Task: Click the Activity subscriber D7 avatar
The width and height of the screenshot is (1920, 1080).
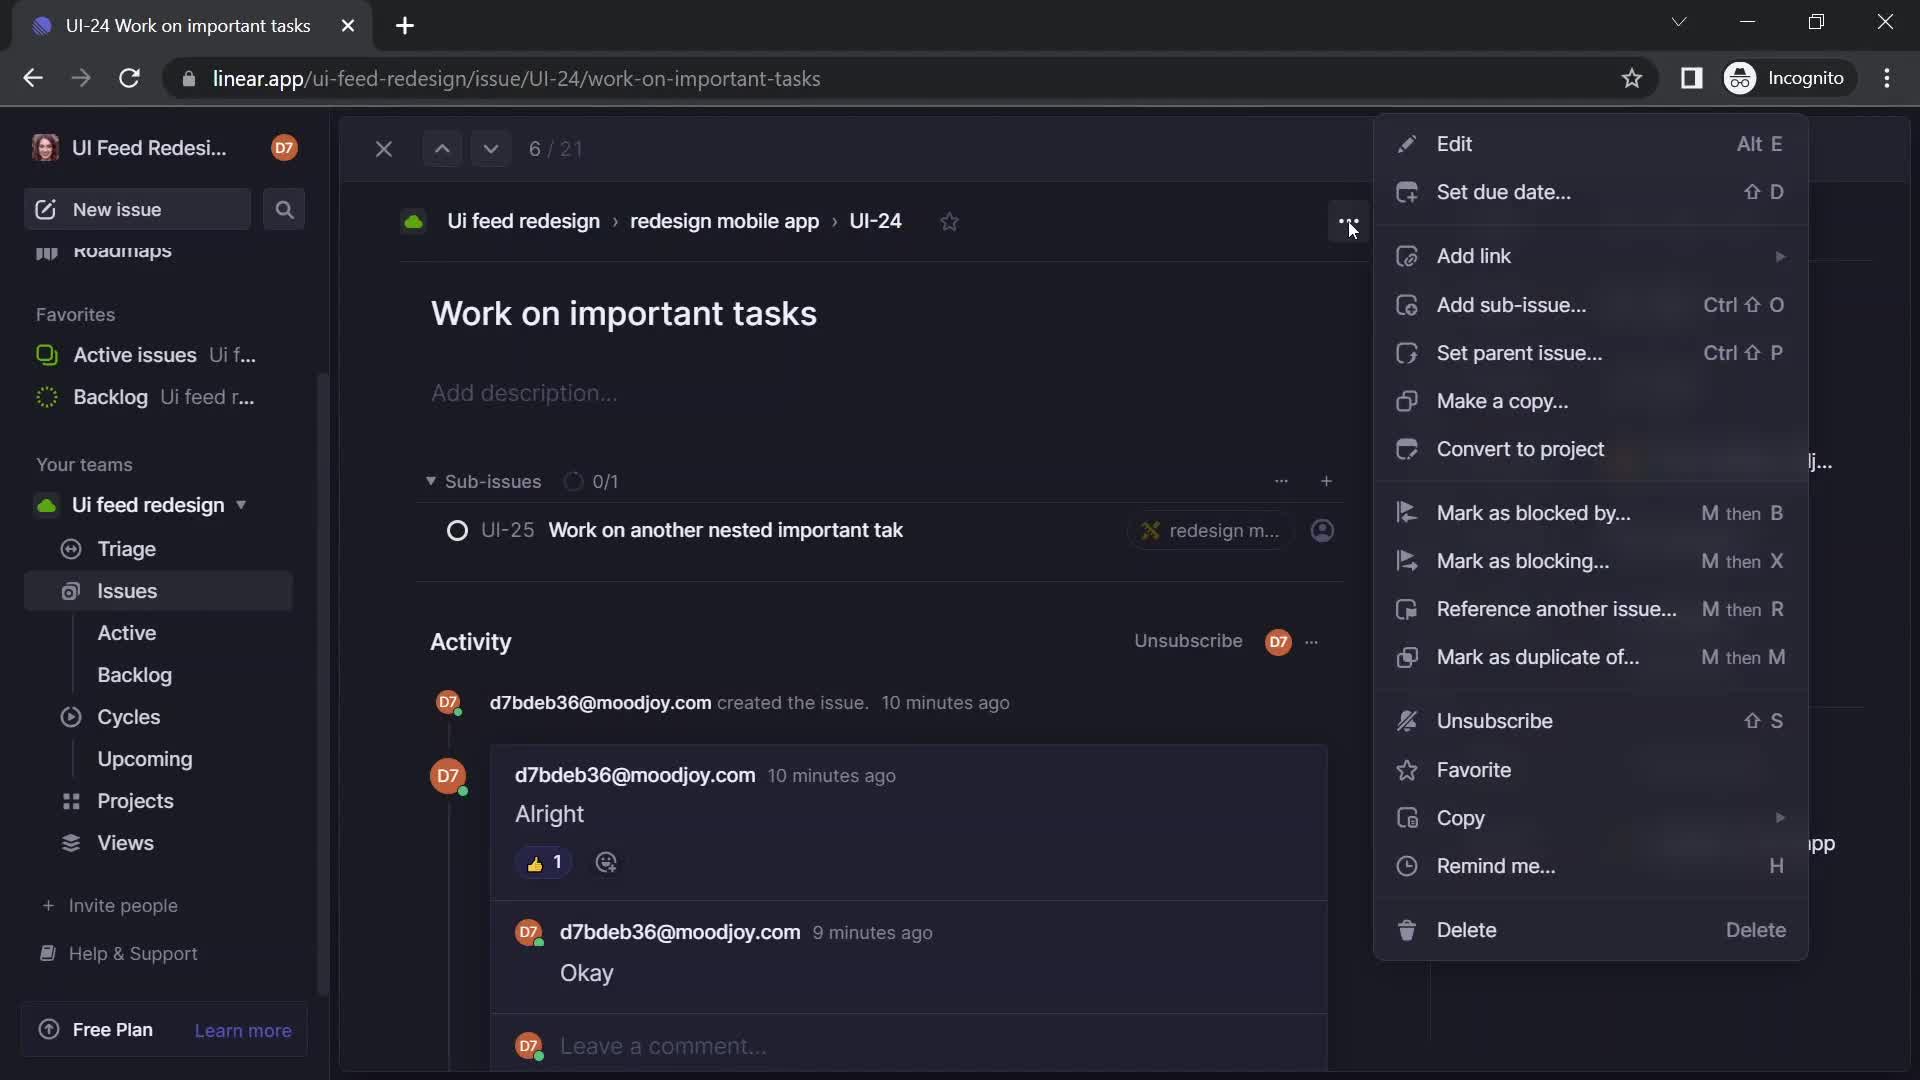Action: (x=1278, y=642)
